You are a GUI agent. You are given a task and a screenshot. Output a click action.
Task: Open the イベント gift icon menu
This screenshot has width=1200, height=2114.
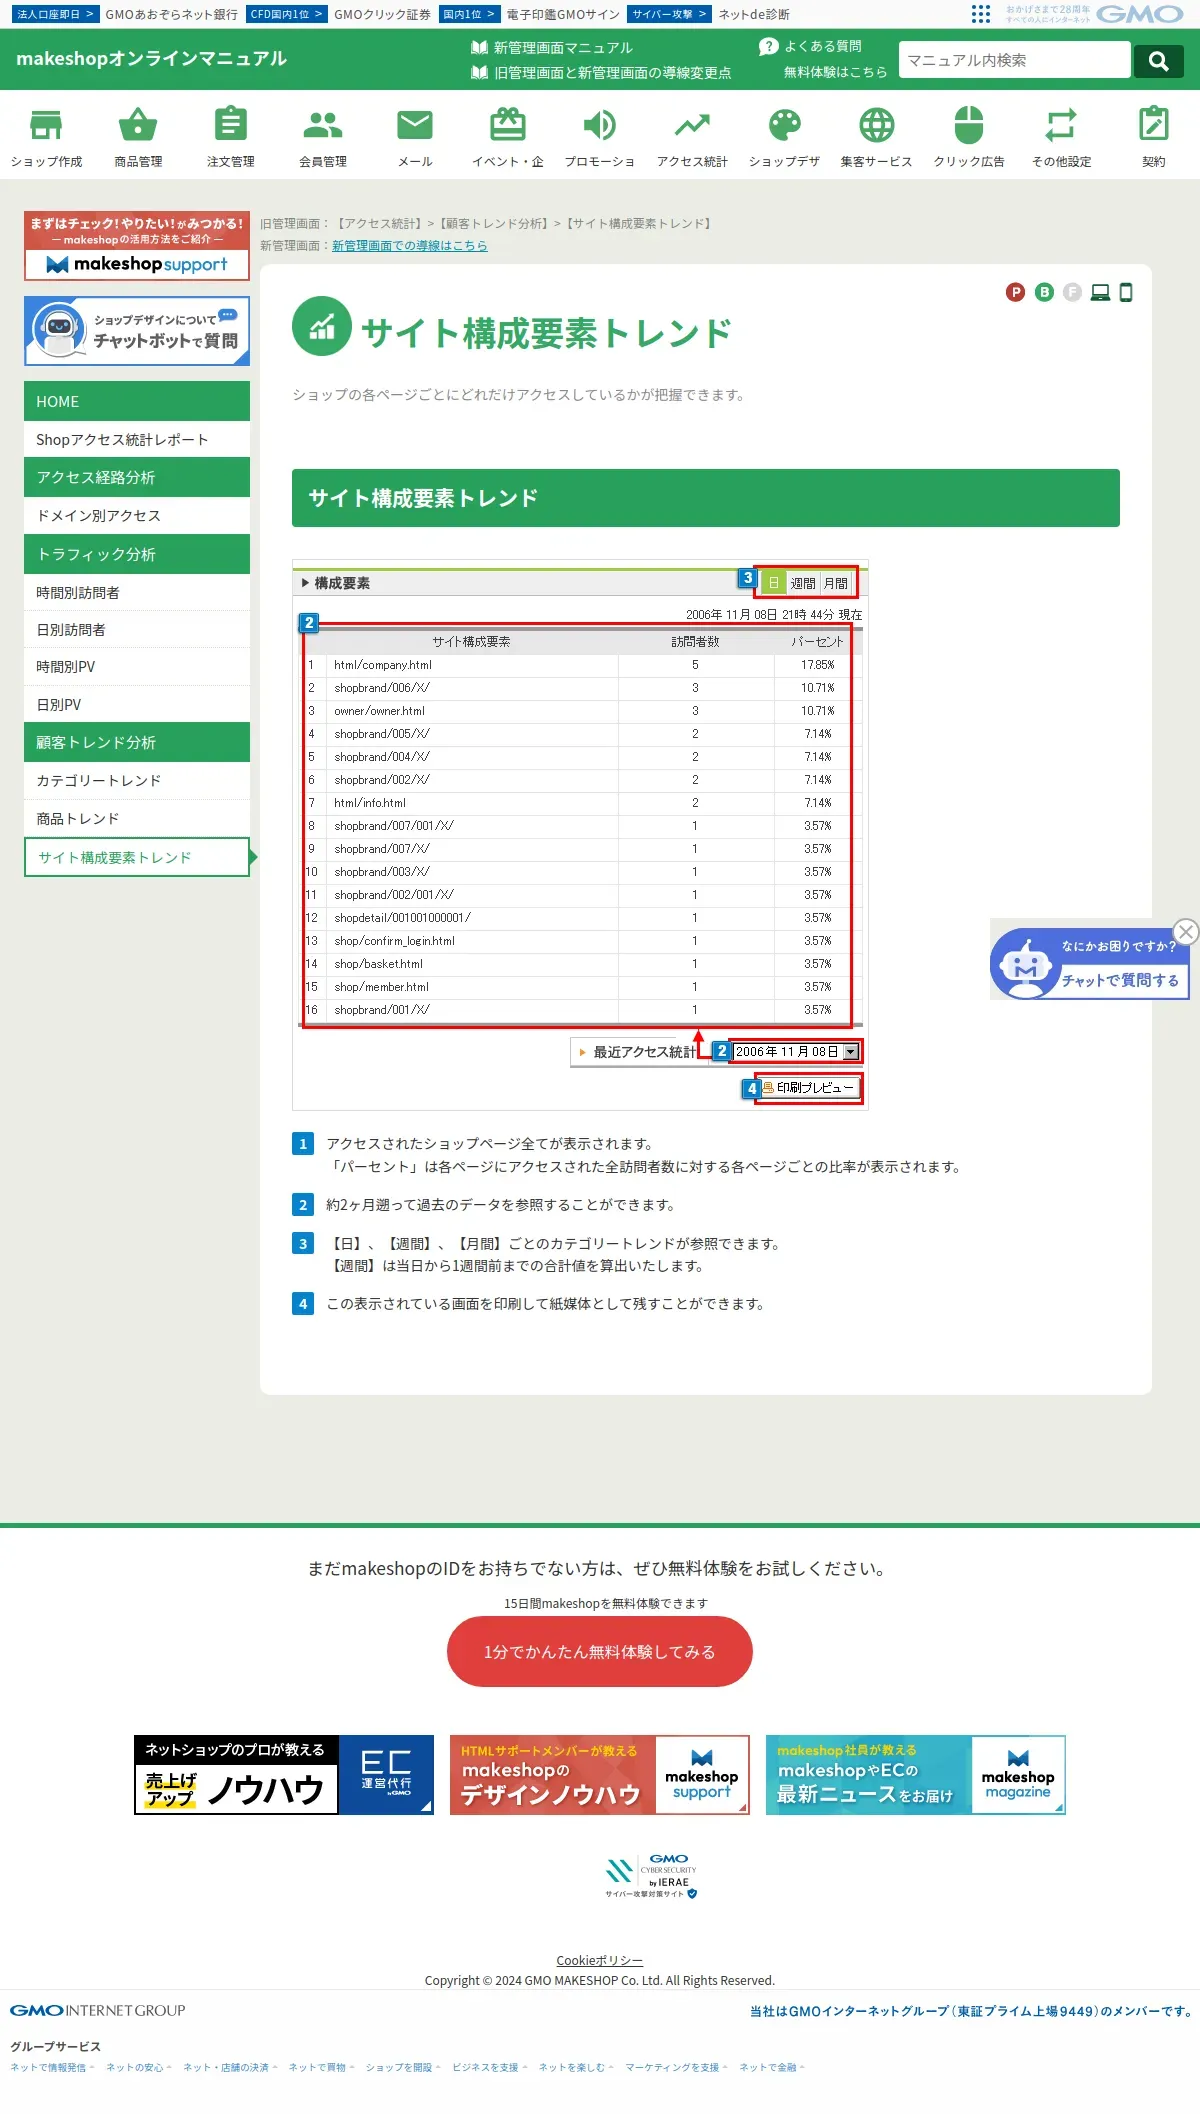click(x=508, y=136)
